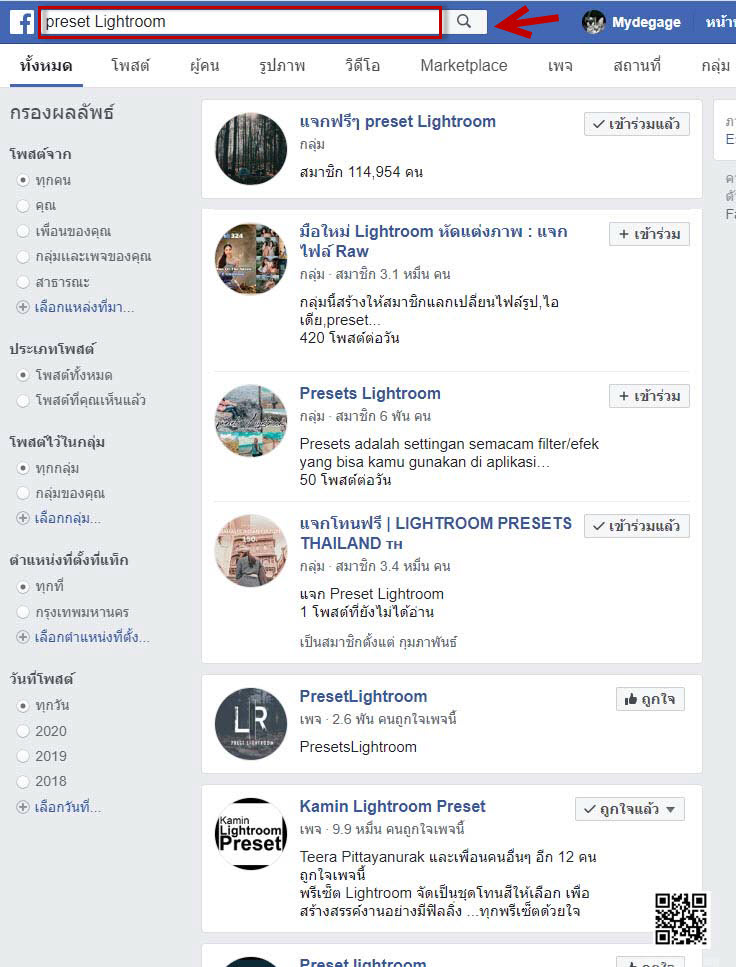Open the Kamin Lightroom Preset title link
The height and width of the screenshot is (967, 736).
[392, 806]
